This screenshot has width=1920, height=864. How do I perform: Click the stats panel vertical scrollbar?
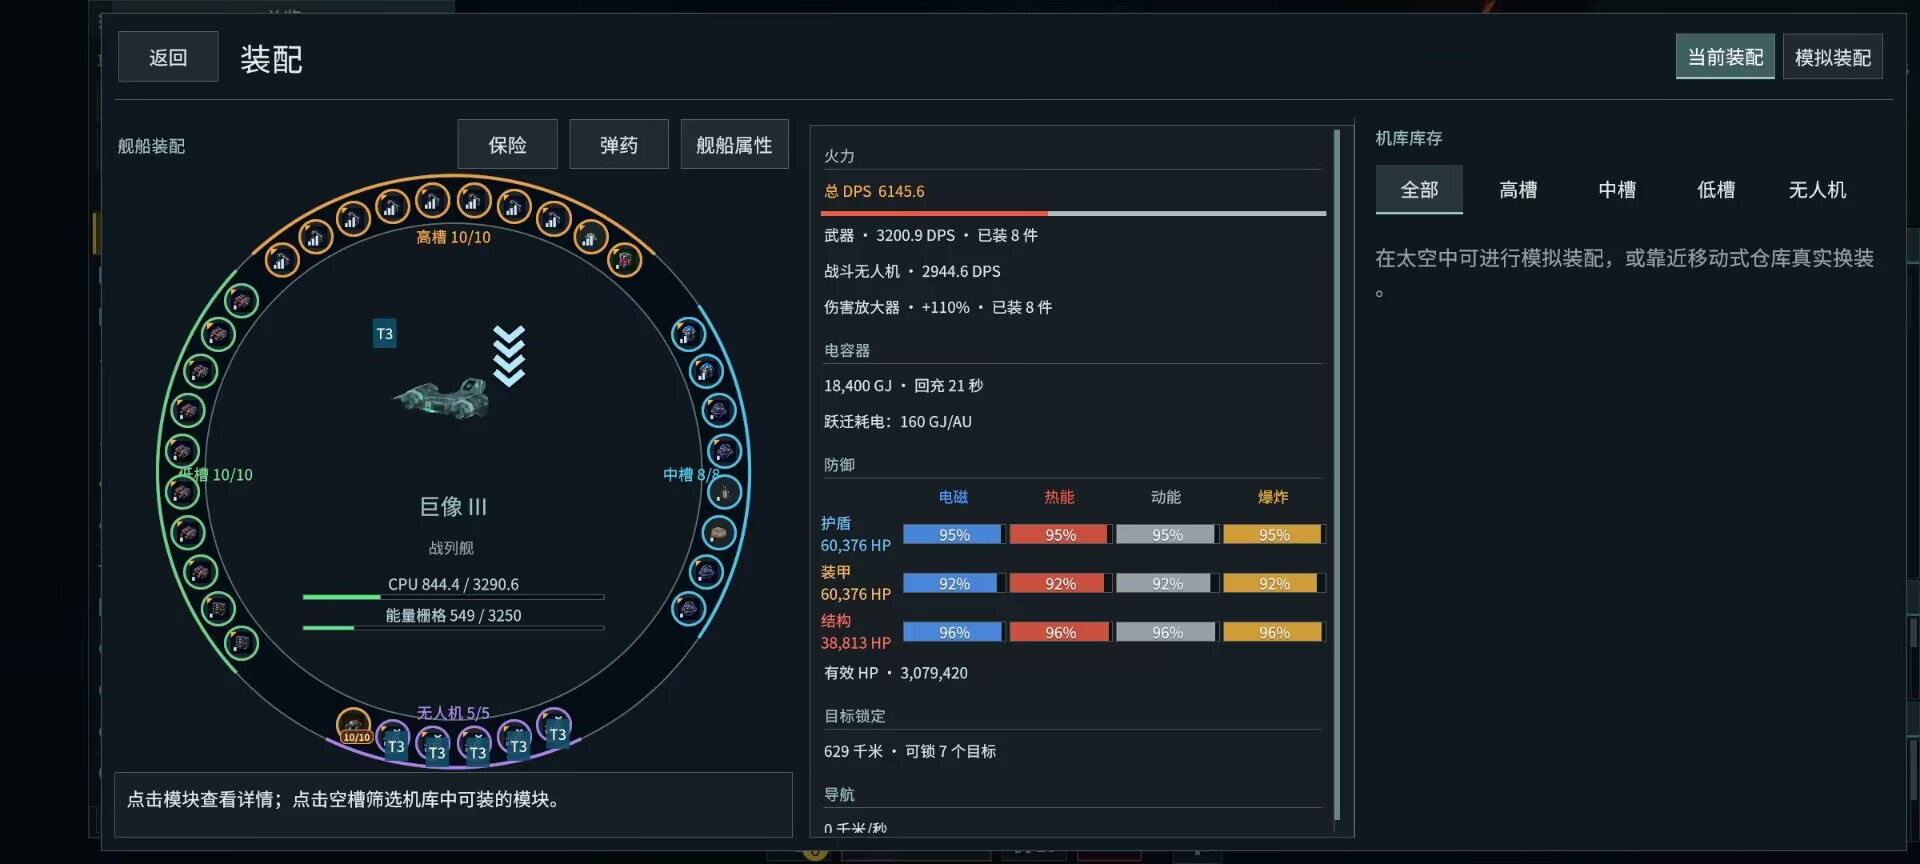pyautogui.click(x=1337, y=475)
